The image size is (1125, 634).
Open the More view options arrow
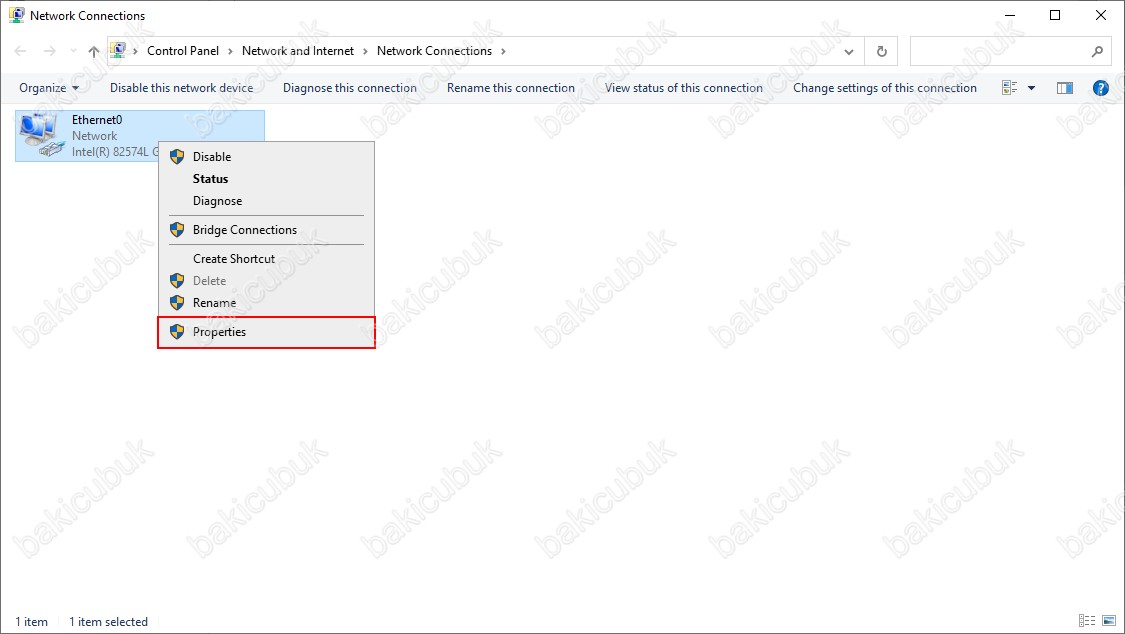click(x=1032, y=88)
